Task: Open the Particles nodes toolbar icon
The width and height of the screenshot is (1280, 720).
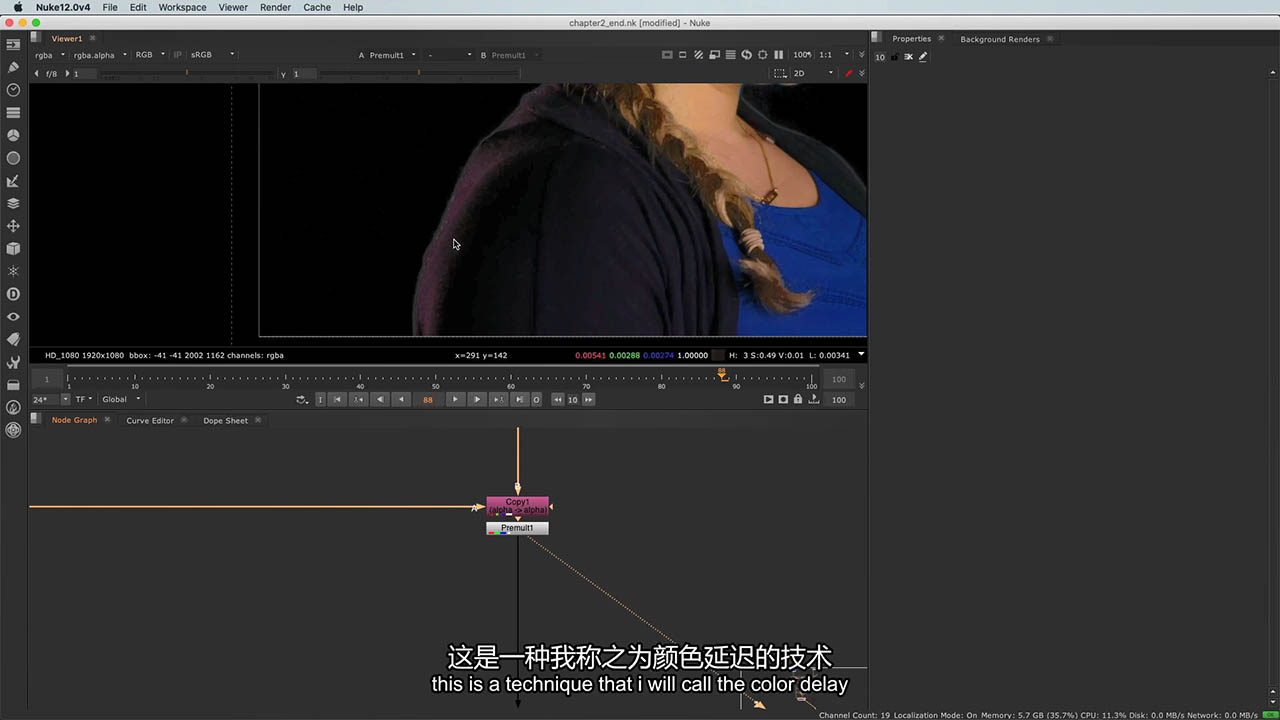Action: 13,271
